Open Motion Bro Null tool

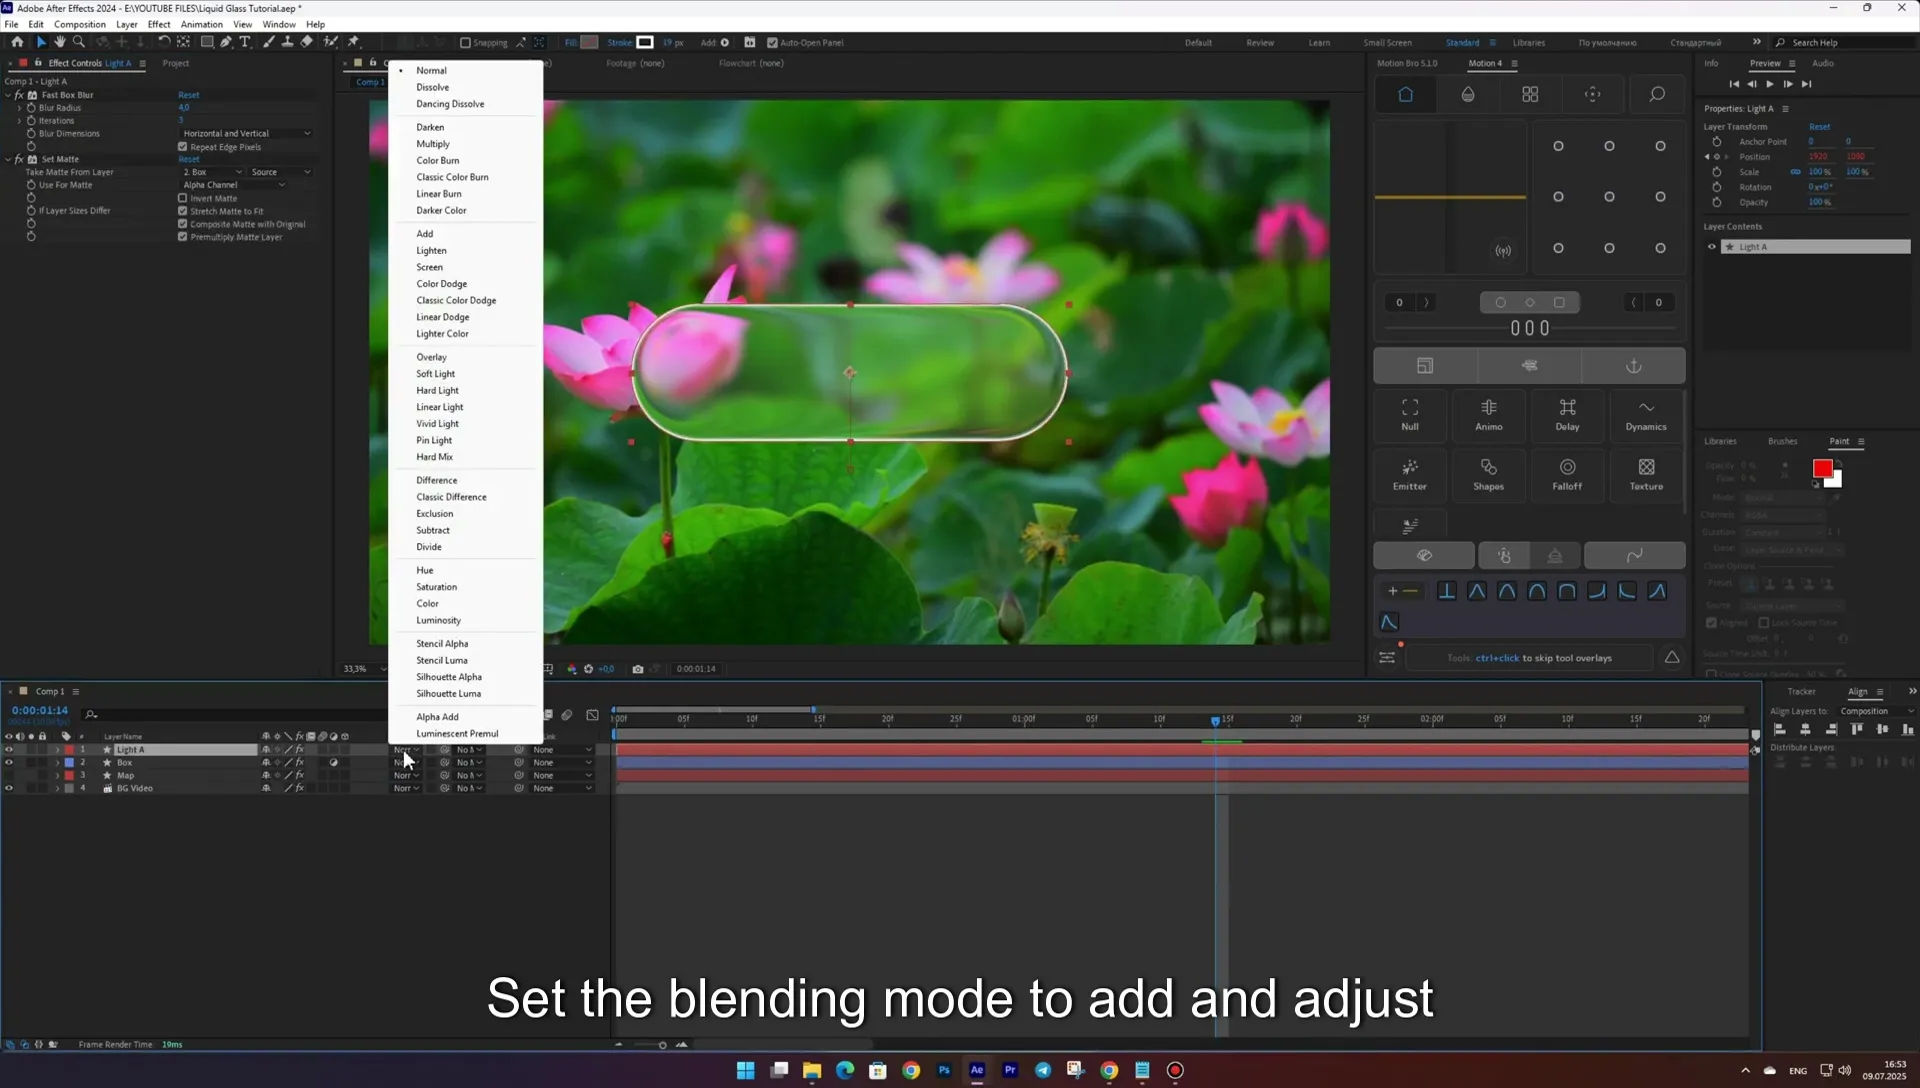[1410, 414]
